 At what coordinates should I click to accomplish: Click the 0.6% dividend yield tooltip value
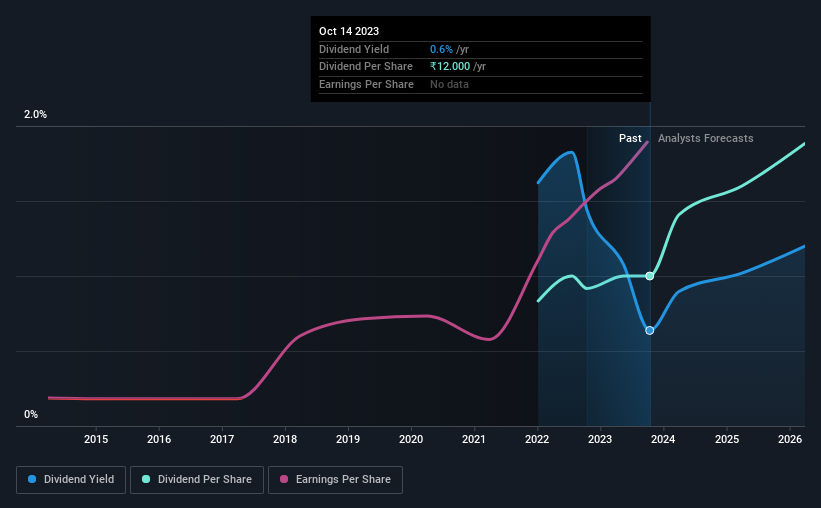click(441, 49)
